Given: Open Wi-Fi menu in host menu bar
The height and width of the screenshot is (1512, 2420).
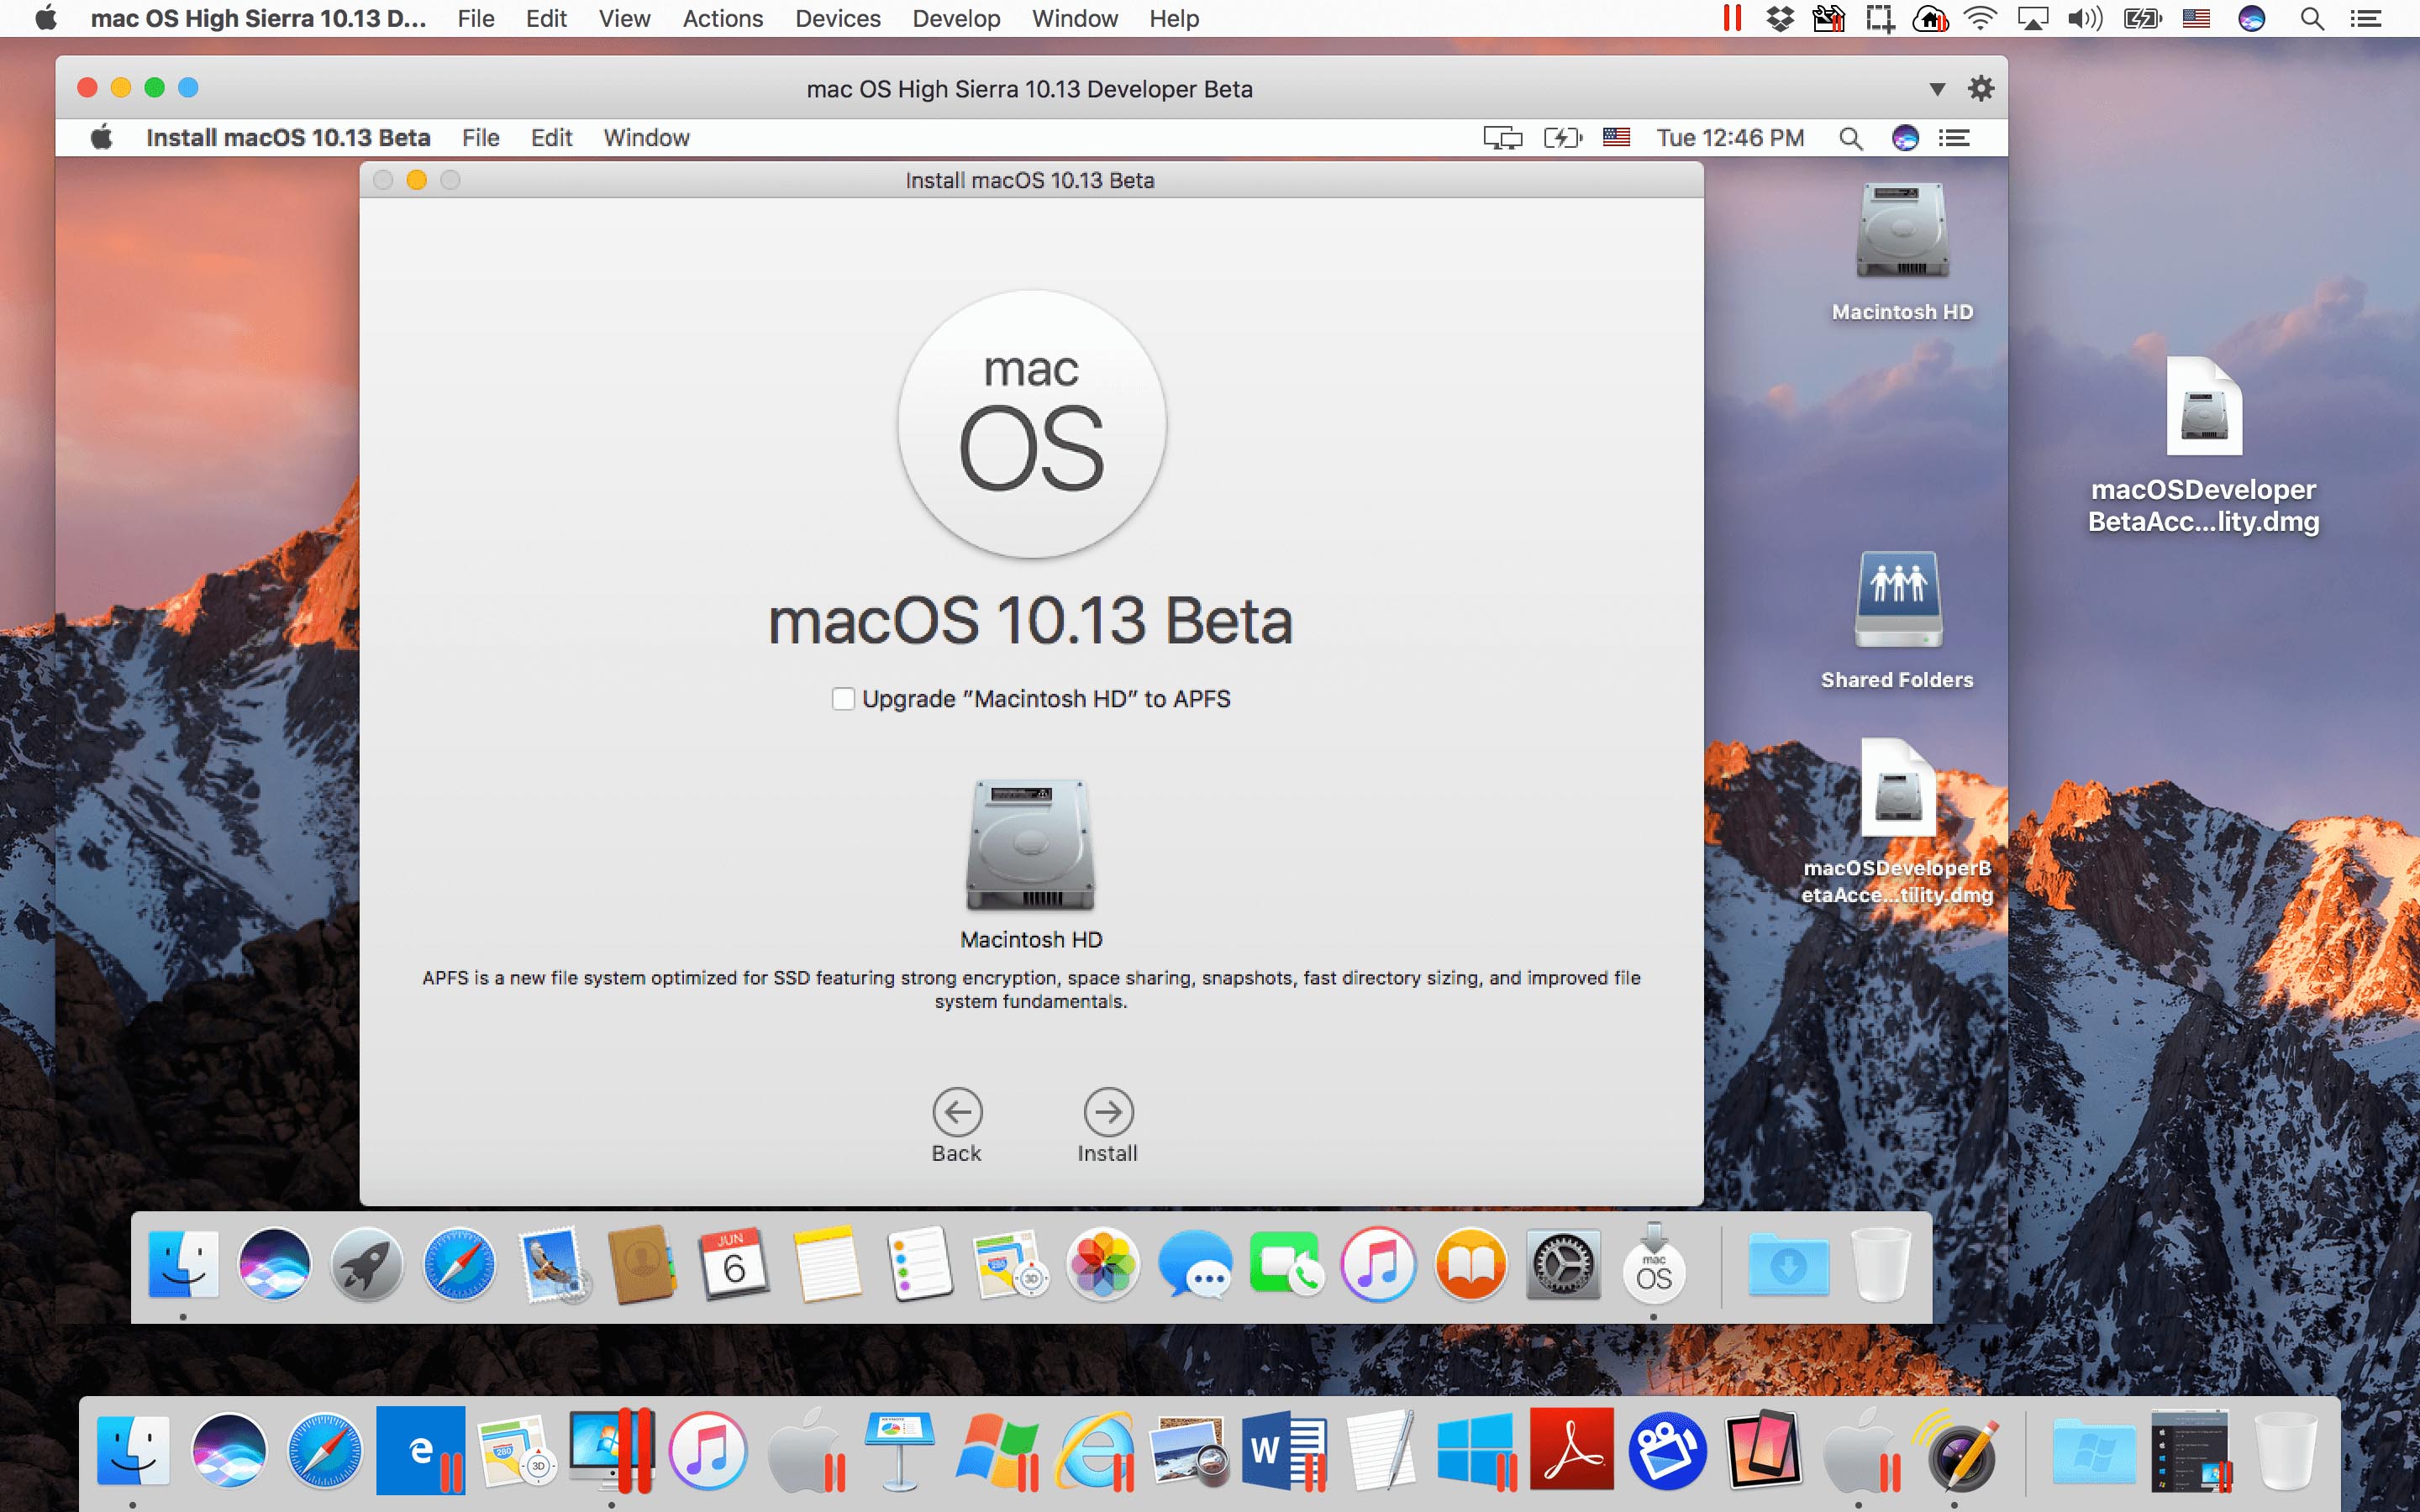Looking at the screenshot, I should click(1979, 18).
